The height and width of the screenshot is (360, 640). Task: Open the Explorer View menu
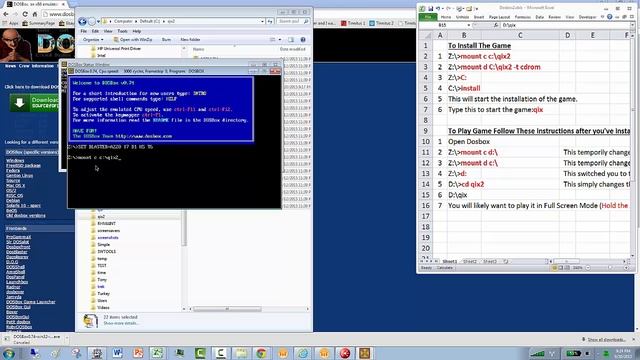(x=108, y=31)
